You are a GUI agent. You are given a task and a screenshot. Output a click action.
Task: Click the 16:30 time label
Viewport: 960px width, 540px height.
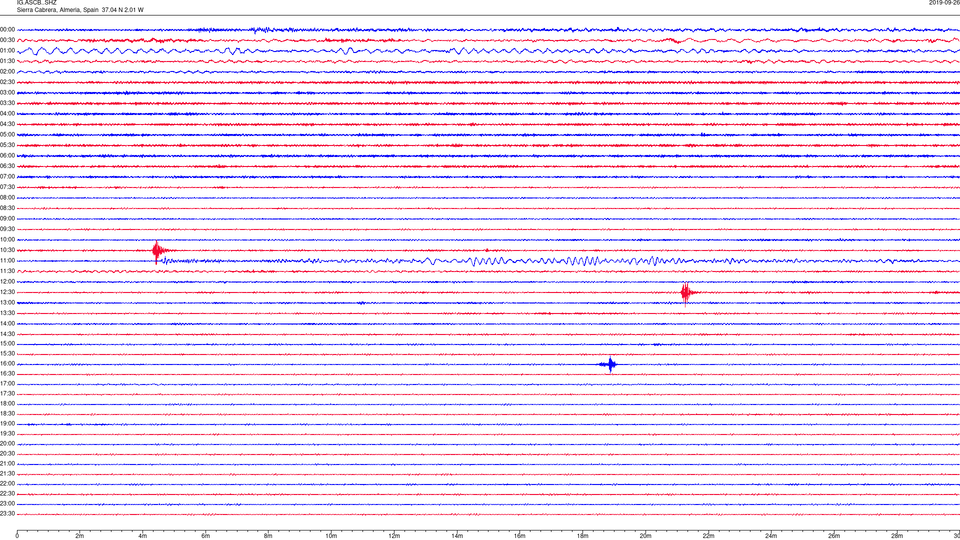click(x=7, y=373)
